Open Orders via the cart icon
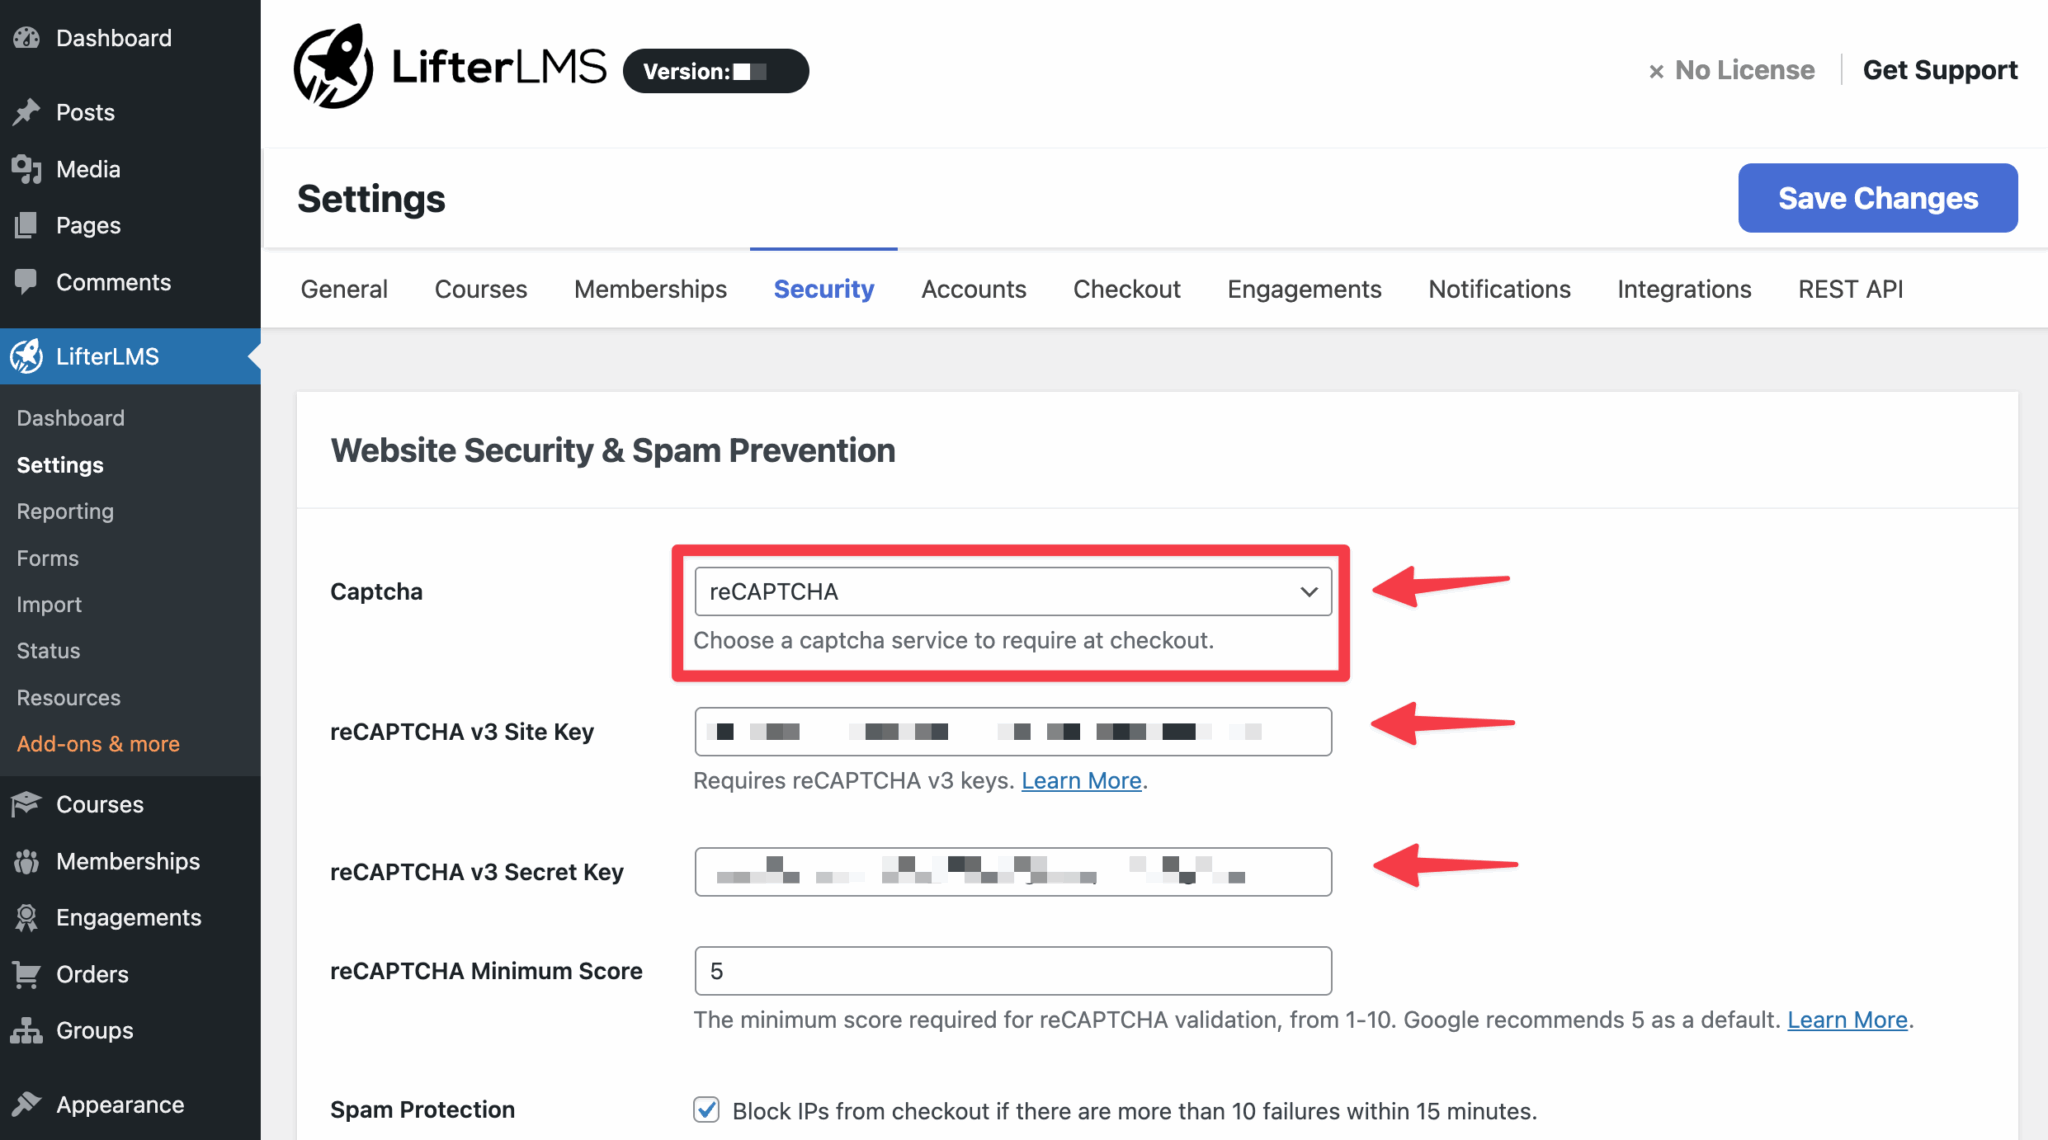2048x1140 pixels. pyautogui.click(x=26, y=974)
